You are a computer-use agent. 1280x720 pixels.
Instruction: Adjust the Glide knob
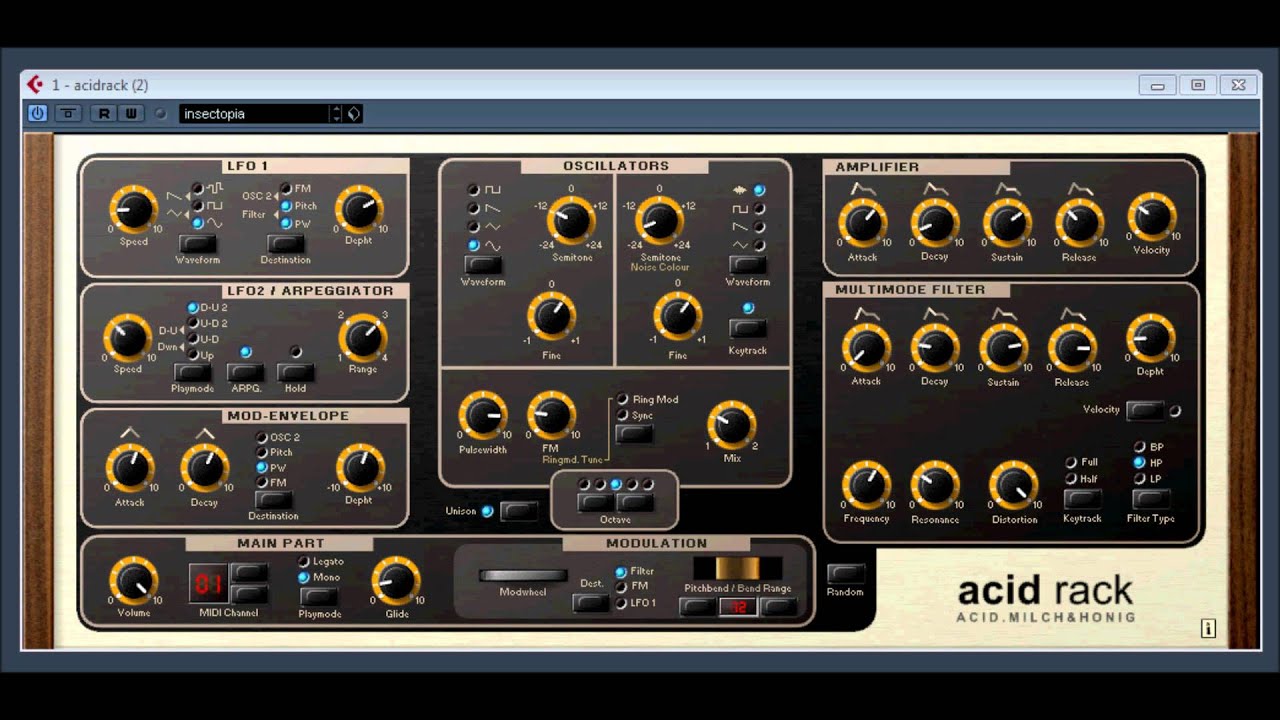[x=396, y=581]
